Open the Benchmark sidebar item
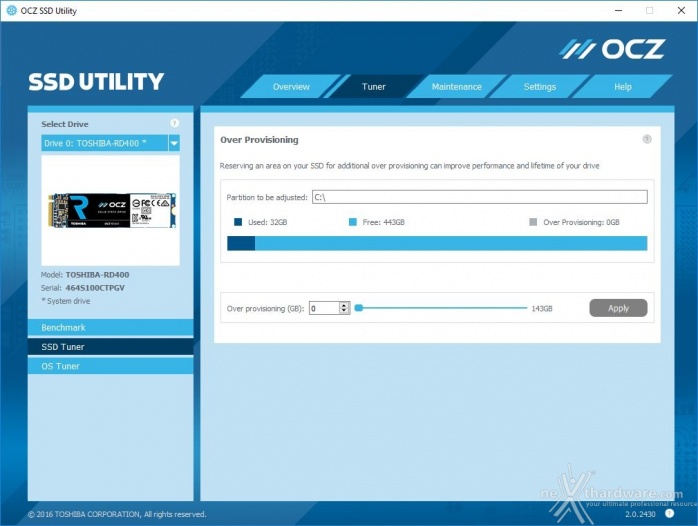The image size is (698, 526). pos(110,328)
